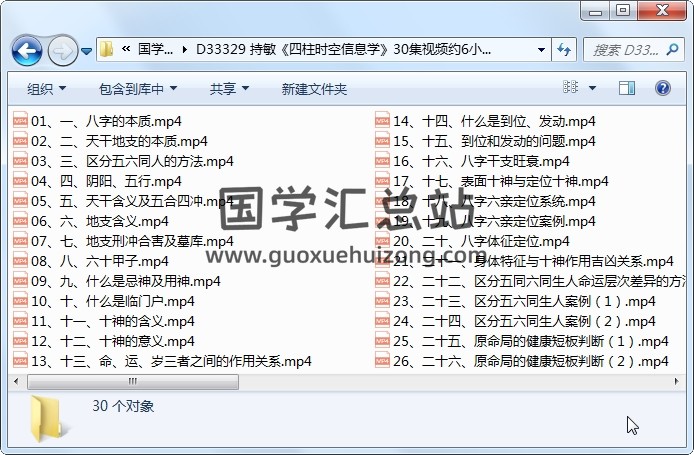Select MP4 icon of 22、二十二、区分五同六同生人
Image resolution: width=694 pixels, height=455 pixels.
coord(382,280)
